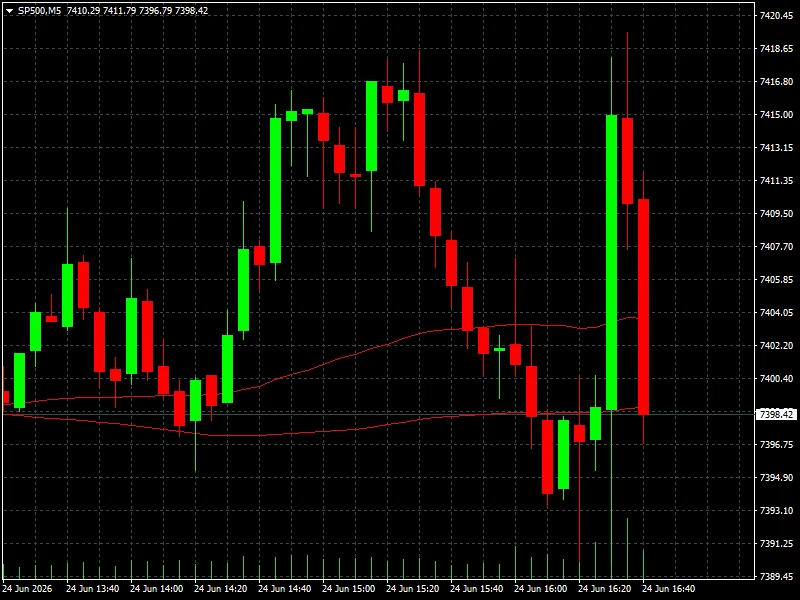Select the 24 Jun 16:40 time marker
The image size is (800, 600).
point(668,589)
